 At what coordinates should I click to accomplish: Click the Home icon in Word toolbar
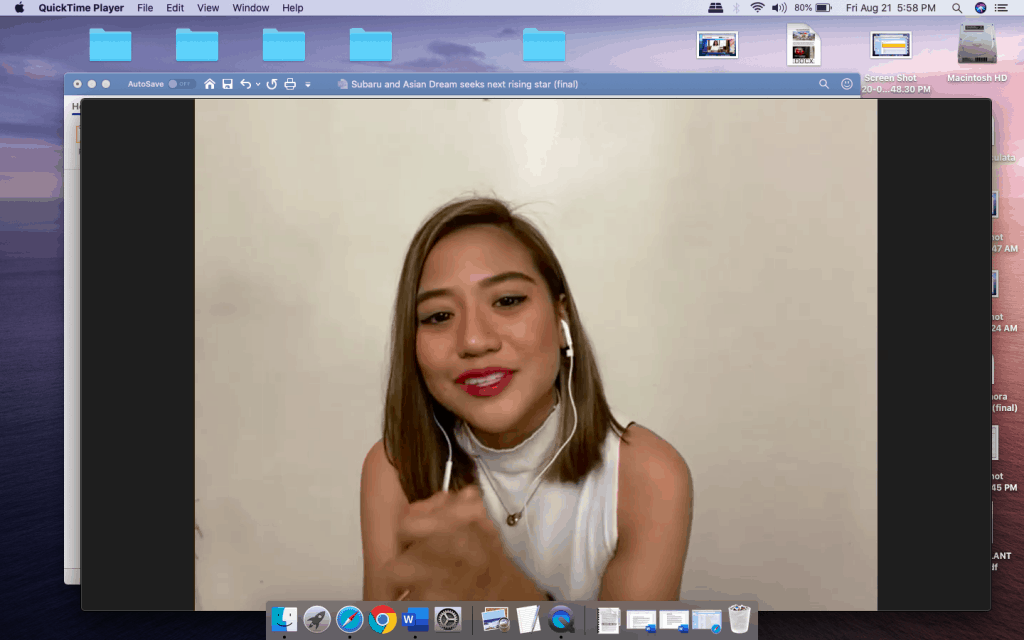(x=210, y=84)
